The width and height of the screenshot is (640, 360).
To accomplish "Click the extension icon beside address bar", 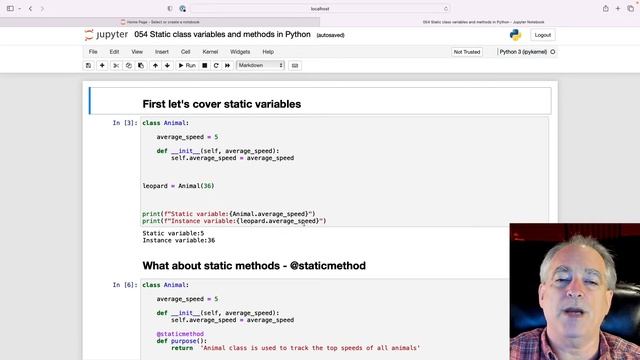I will click(182, 9).
